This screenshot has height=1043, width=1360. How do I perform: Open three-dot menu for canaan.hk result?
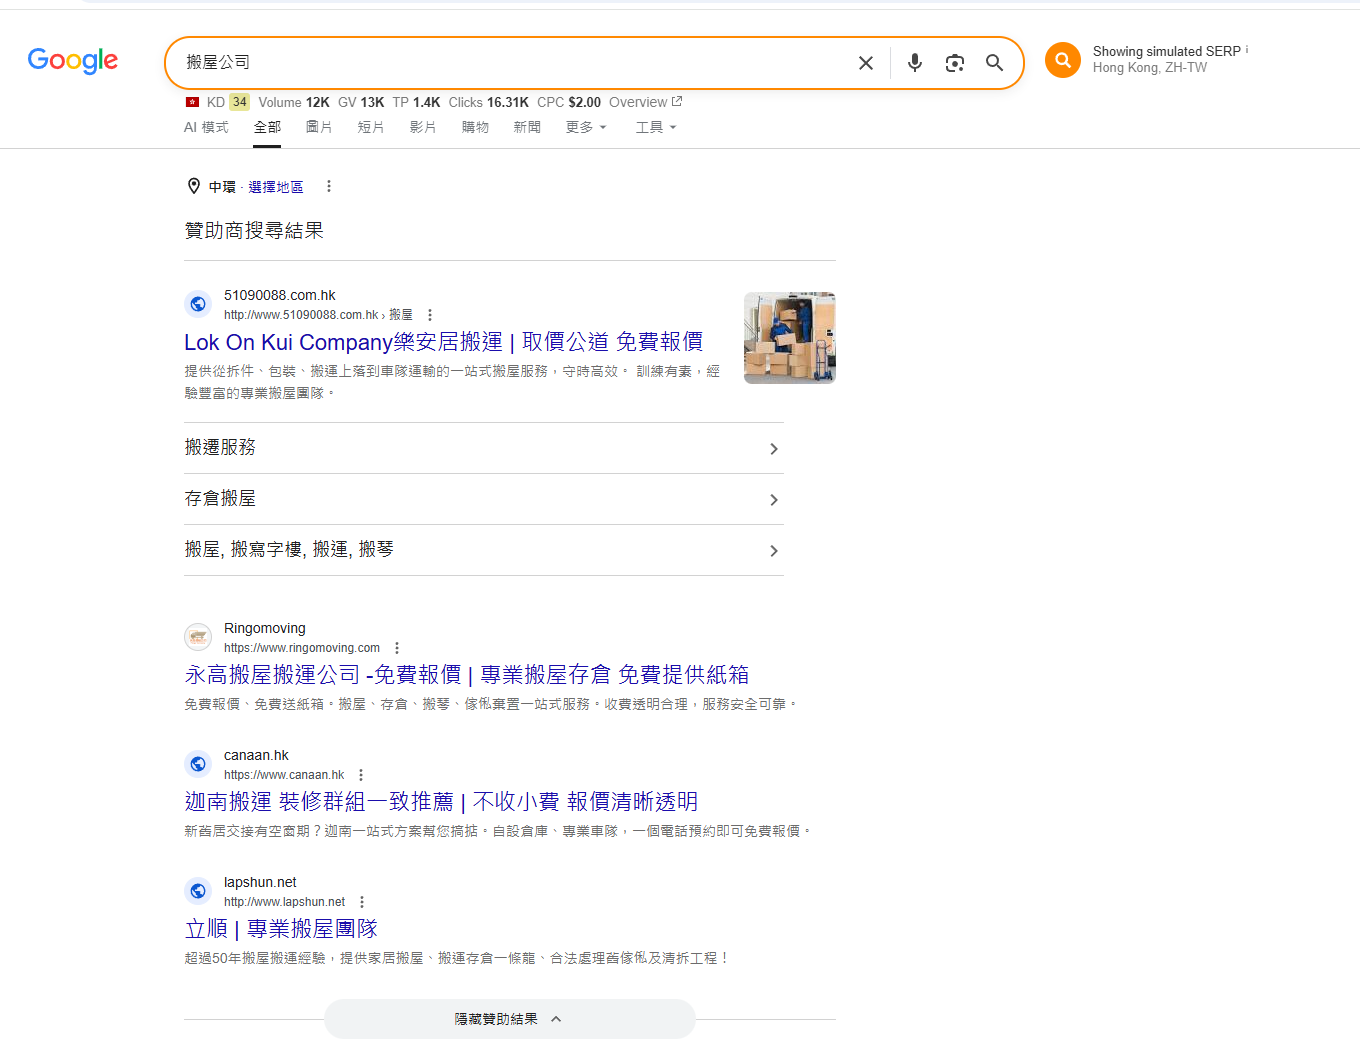[x=361, y=775]
